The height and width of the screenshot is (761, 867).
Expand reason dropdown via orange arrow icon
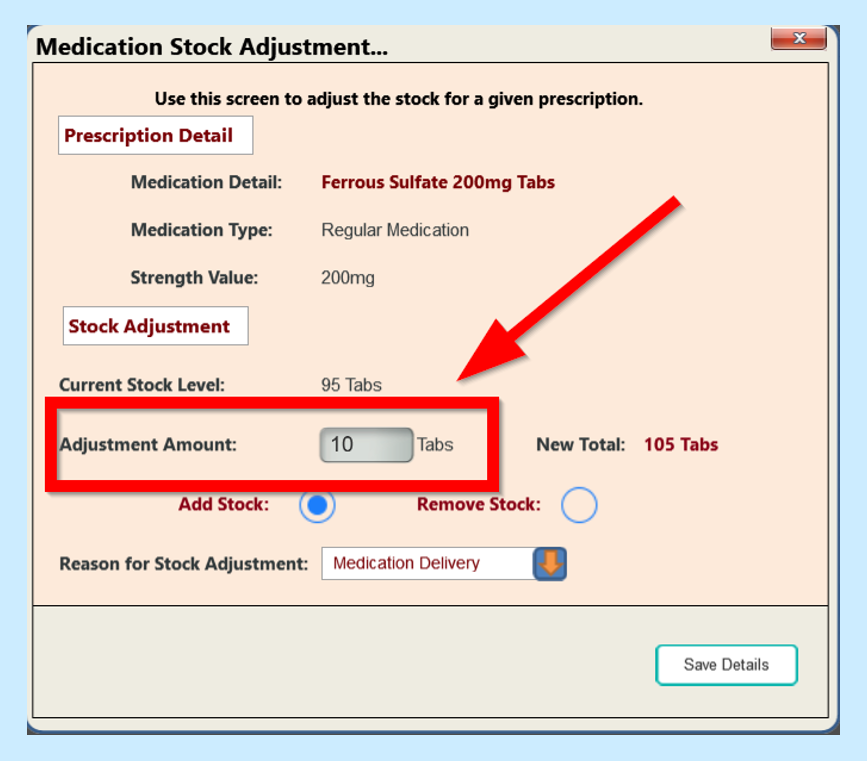point(550,564)
